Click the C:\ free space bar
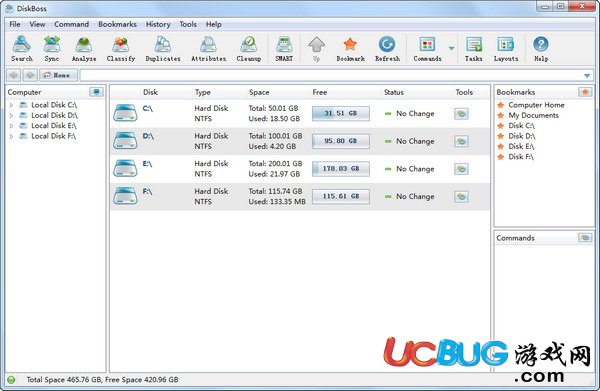The image size is (600, 391). (x=341, y=114)
